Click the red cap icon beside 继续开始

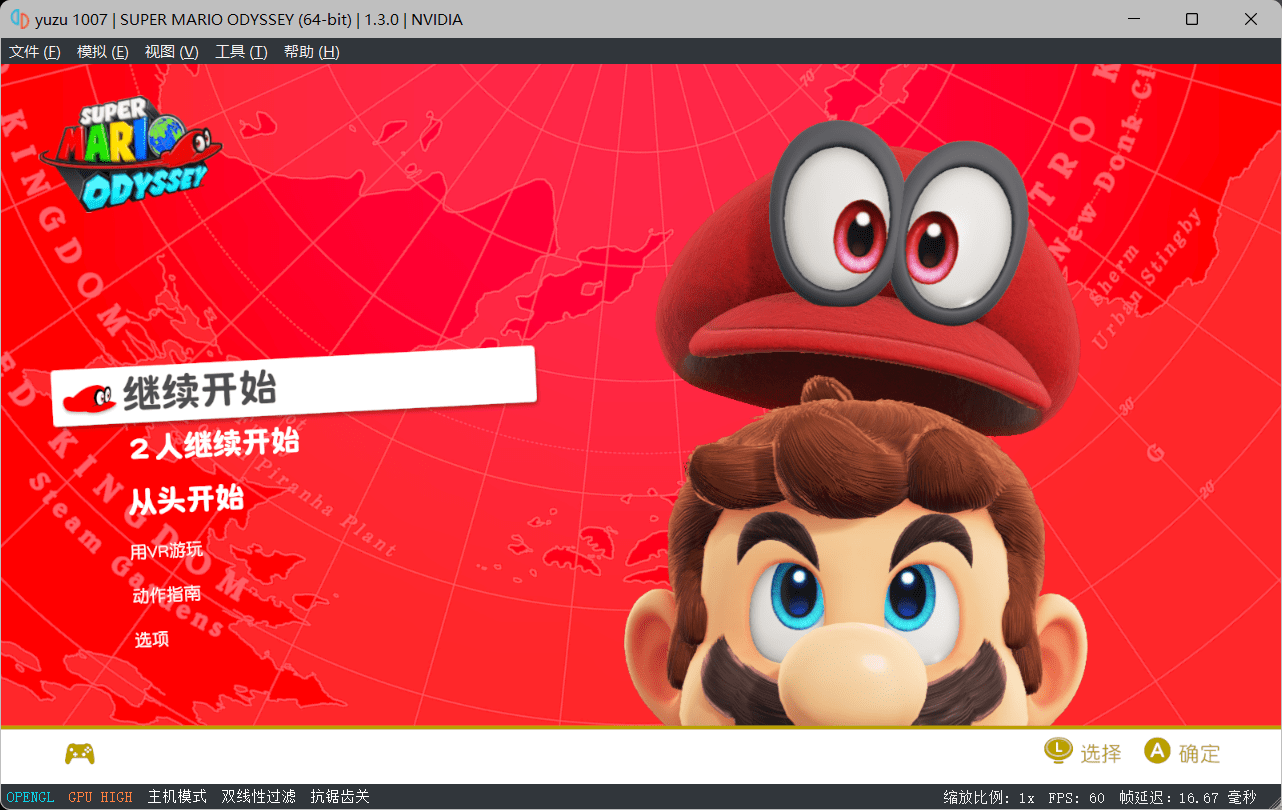coord(88,398)
